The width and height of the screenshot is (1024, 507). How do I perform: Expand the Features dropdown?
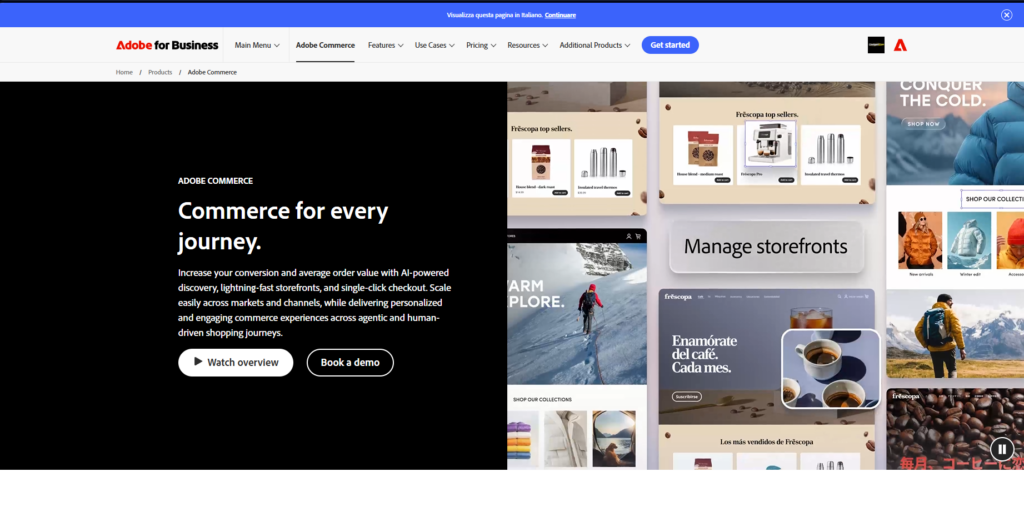point(385,45)
